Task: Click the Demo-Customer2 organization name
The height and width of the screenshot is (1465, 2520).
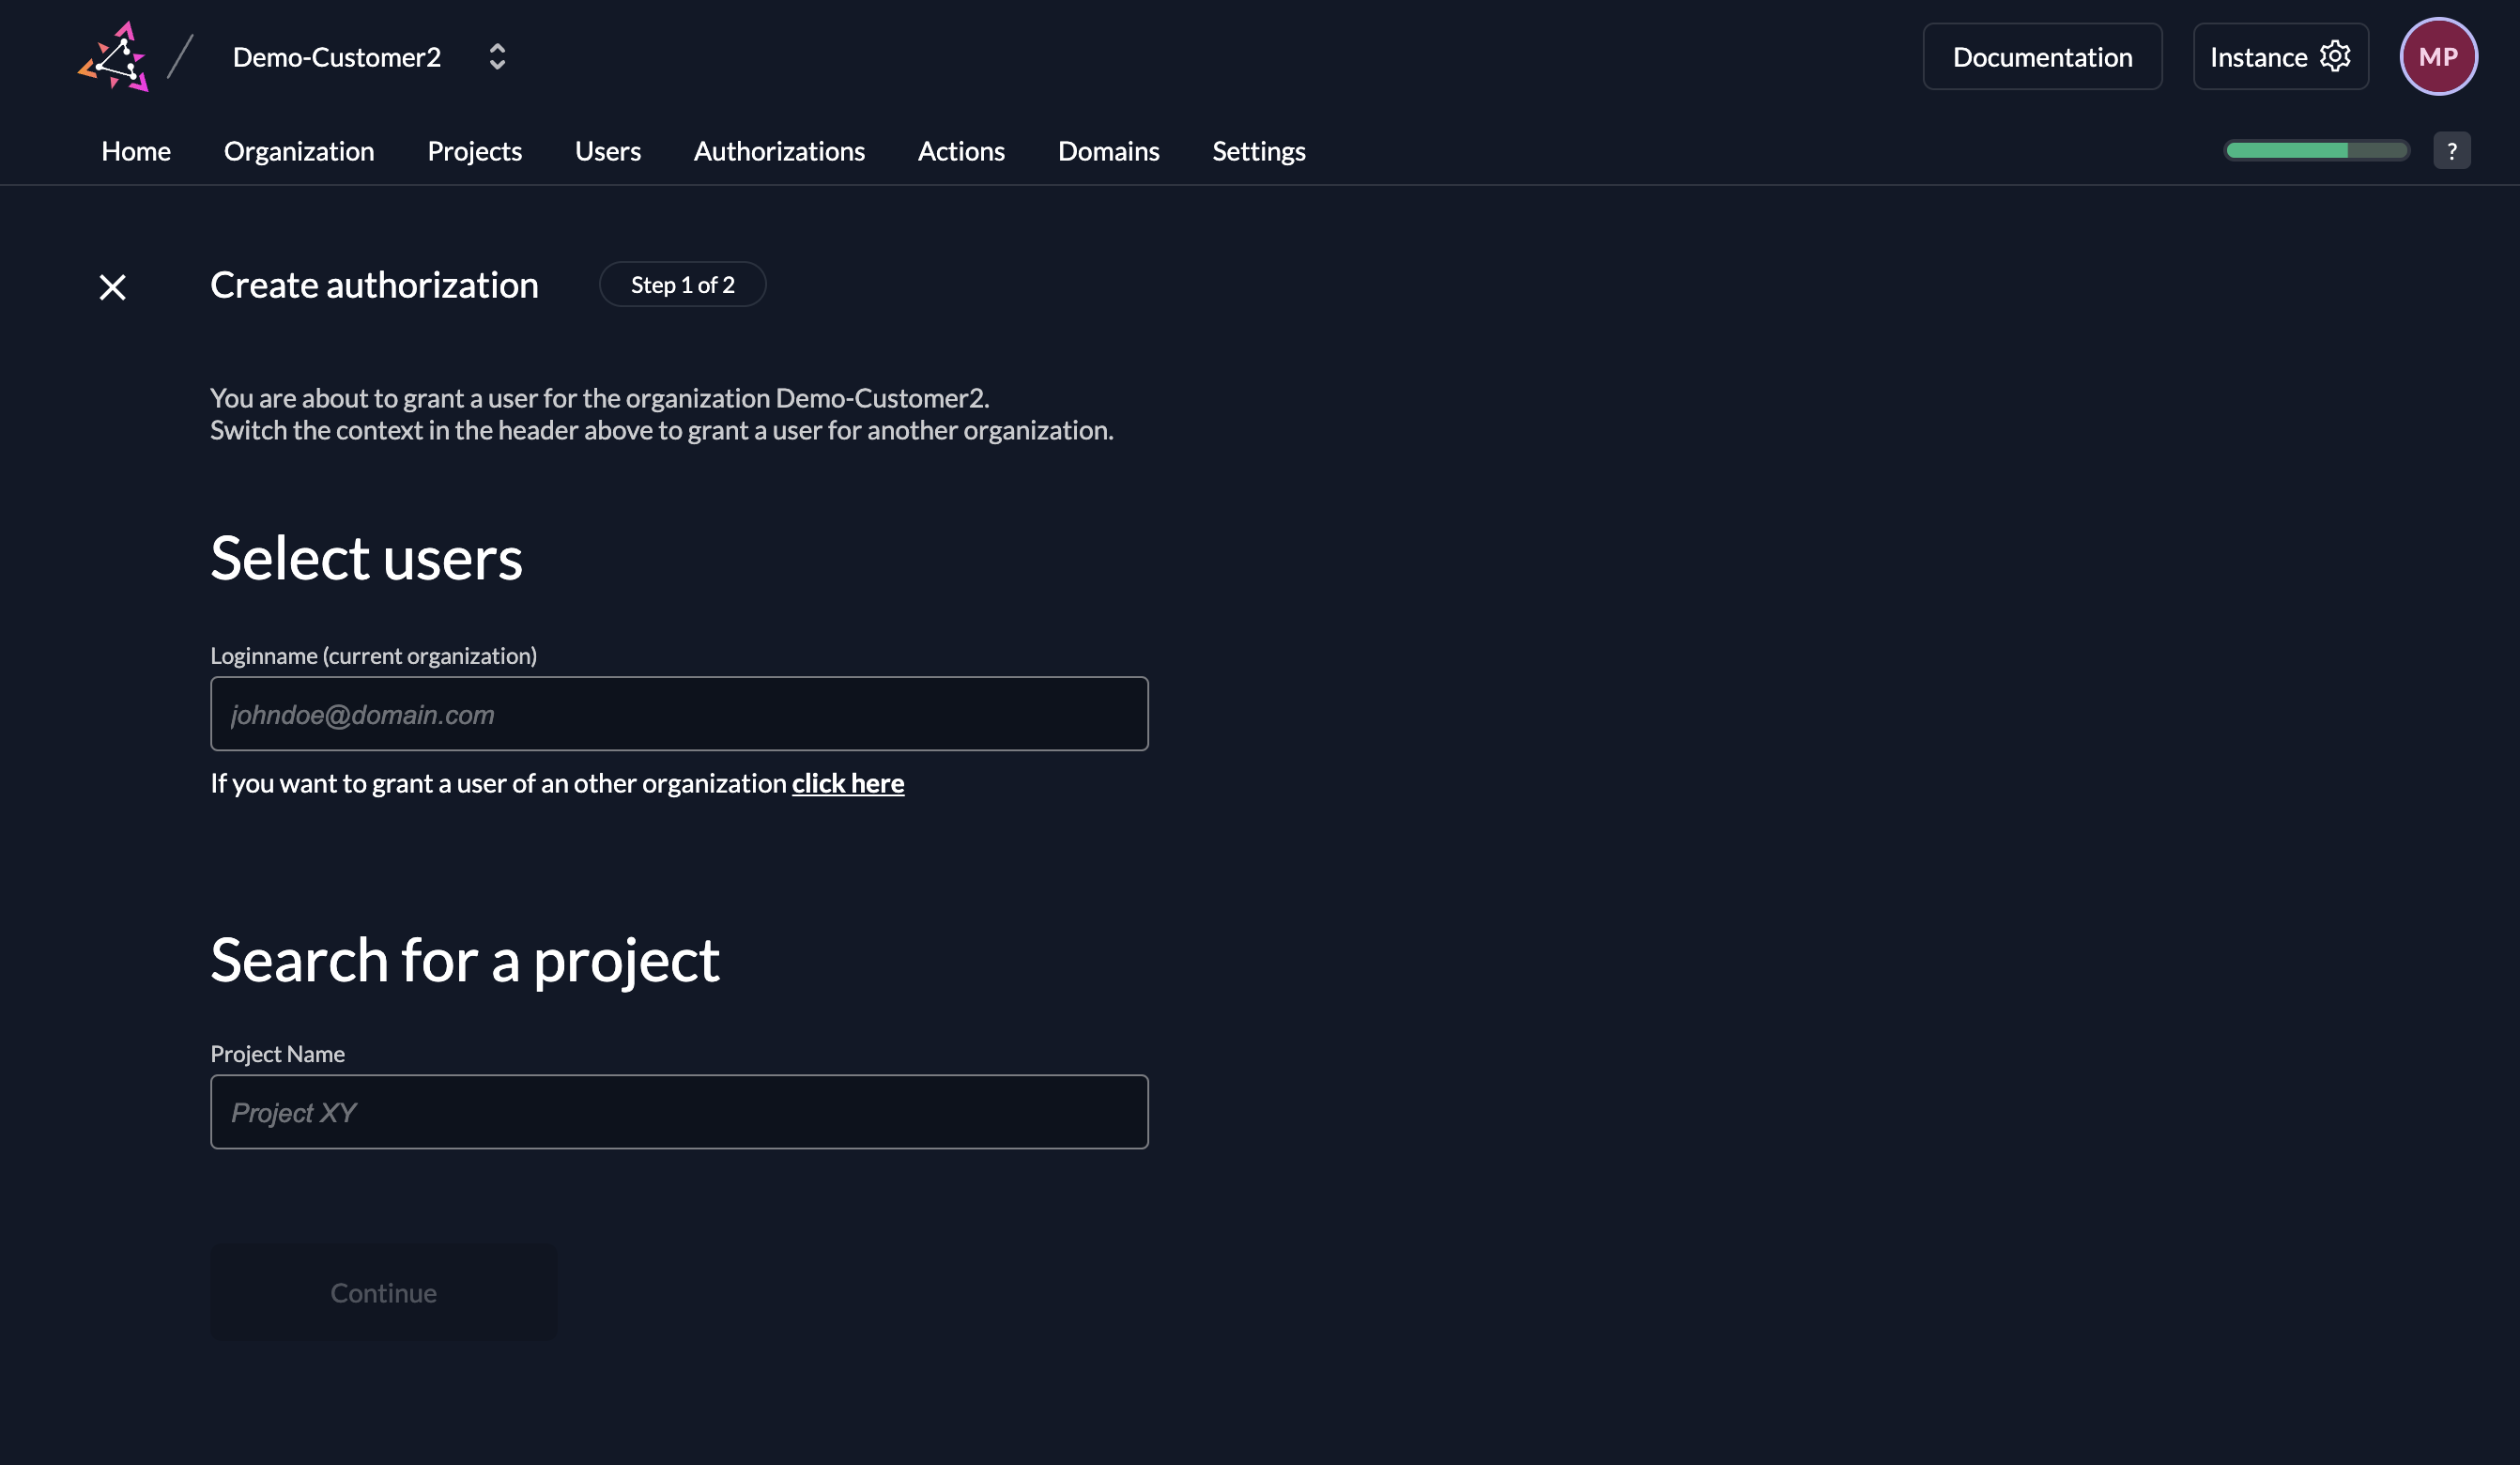Action: (x=336, y=57)
